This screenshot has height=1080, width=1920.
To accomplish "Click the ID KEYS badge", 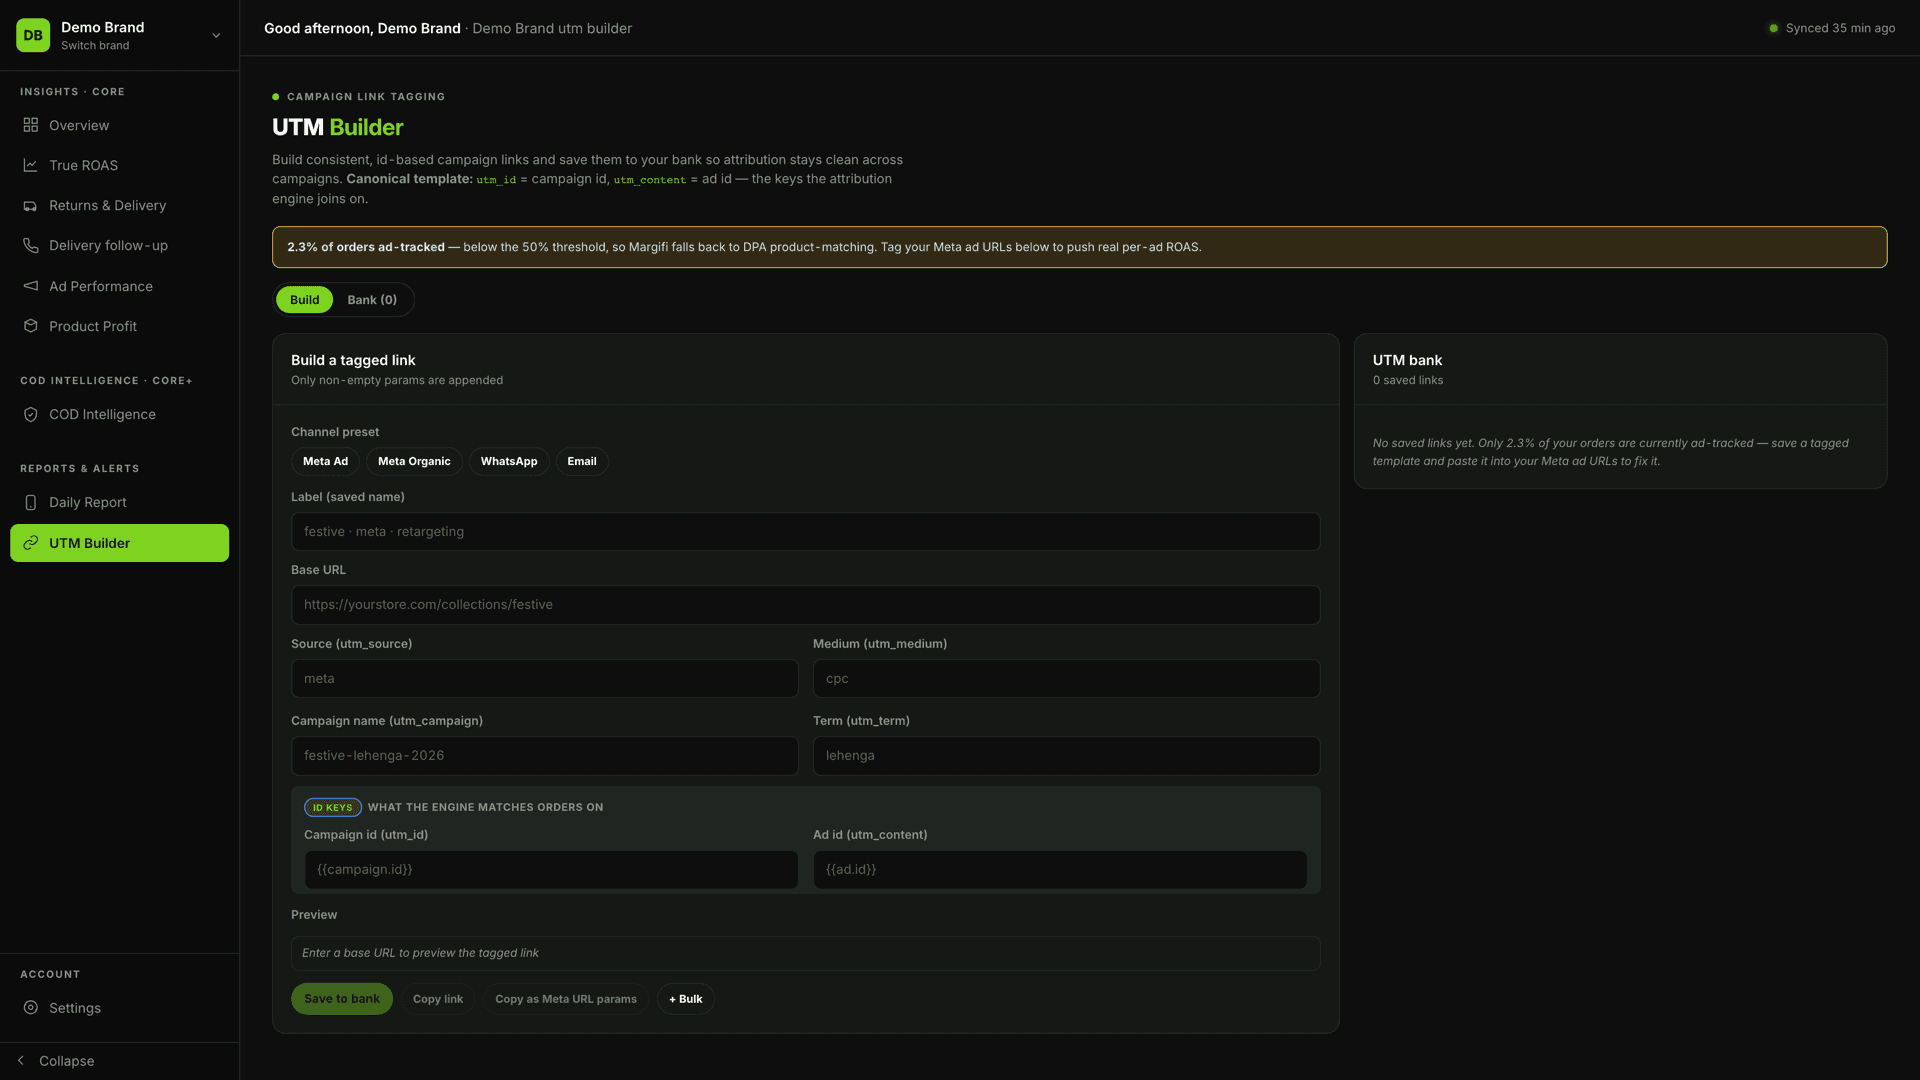I will 333,807.
